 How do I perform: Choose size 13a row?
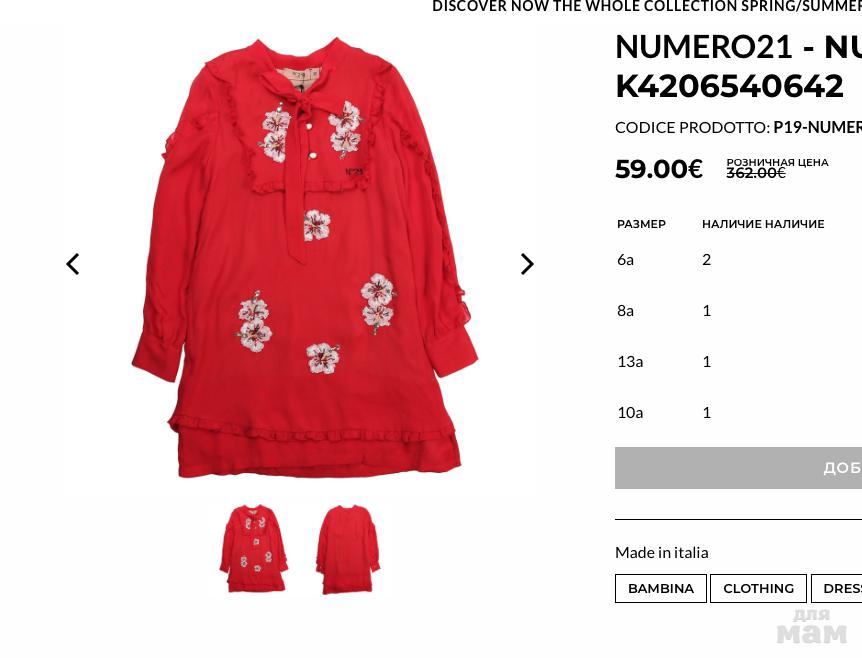tap(738, 362)
